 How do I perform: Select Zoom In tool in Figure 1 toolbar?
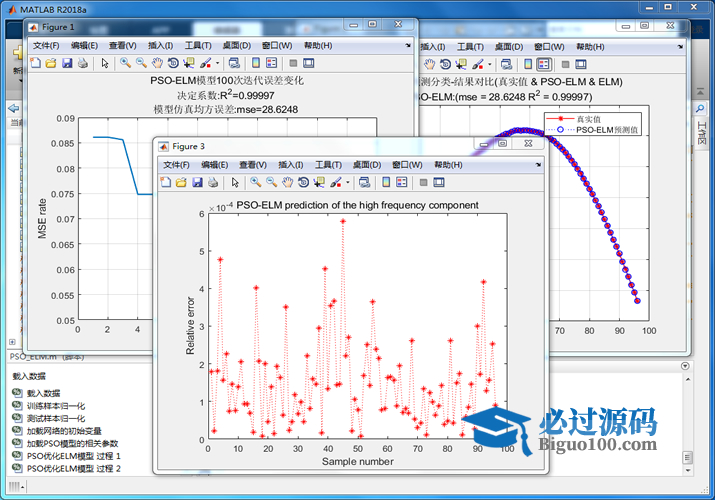[x=125, y=63]
